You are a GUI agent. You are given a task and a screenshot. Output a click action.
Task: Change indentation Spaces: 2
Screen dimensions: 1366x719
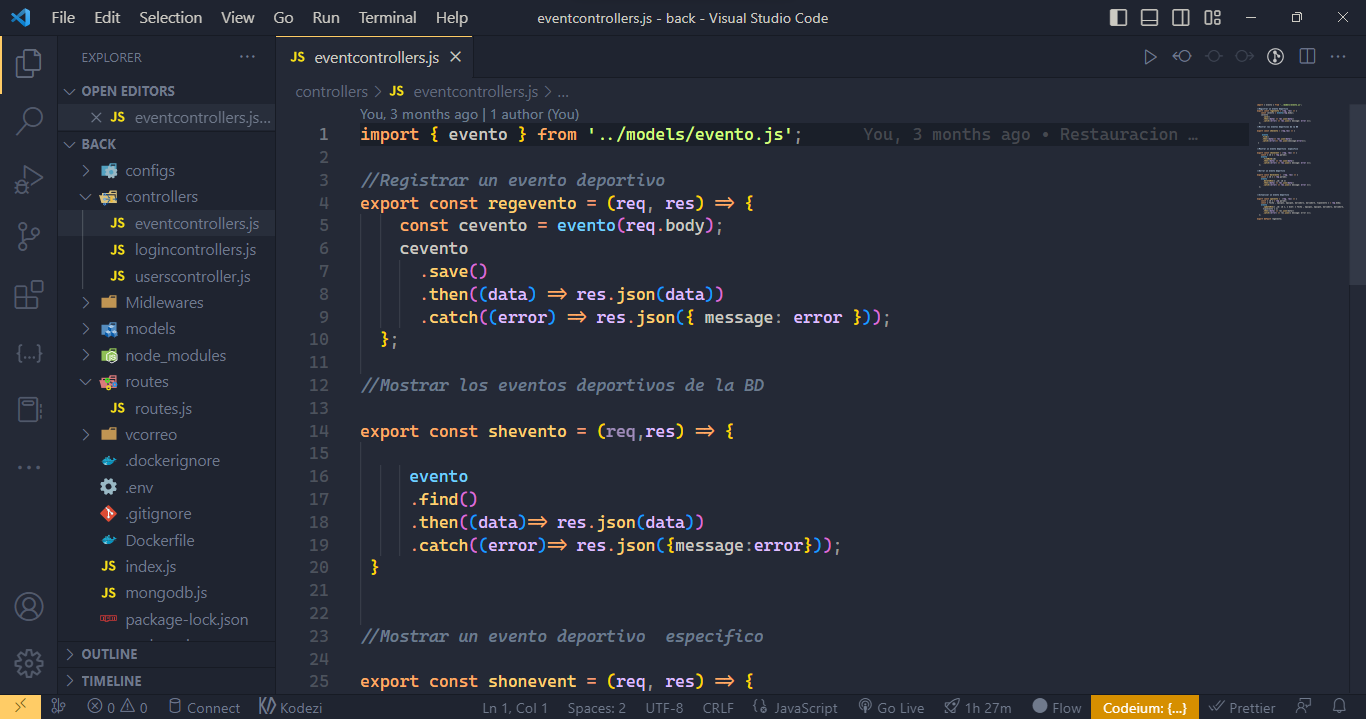pyautogui.click(x=596, y=707)
